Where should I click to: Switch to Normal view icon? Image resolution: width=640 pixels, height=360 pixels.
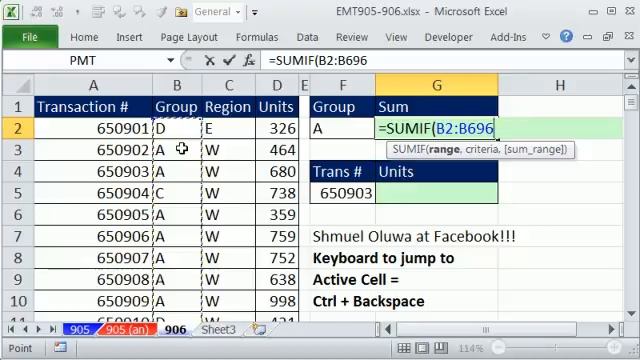pyautogui.click(x=404, y=348)
